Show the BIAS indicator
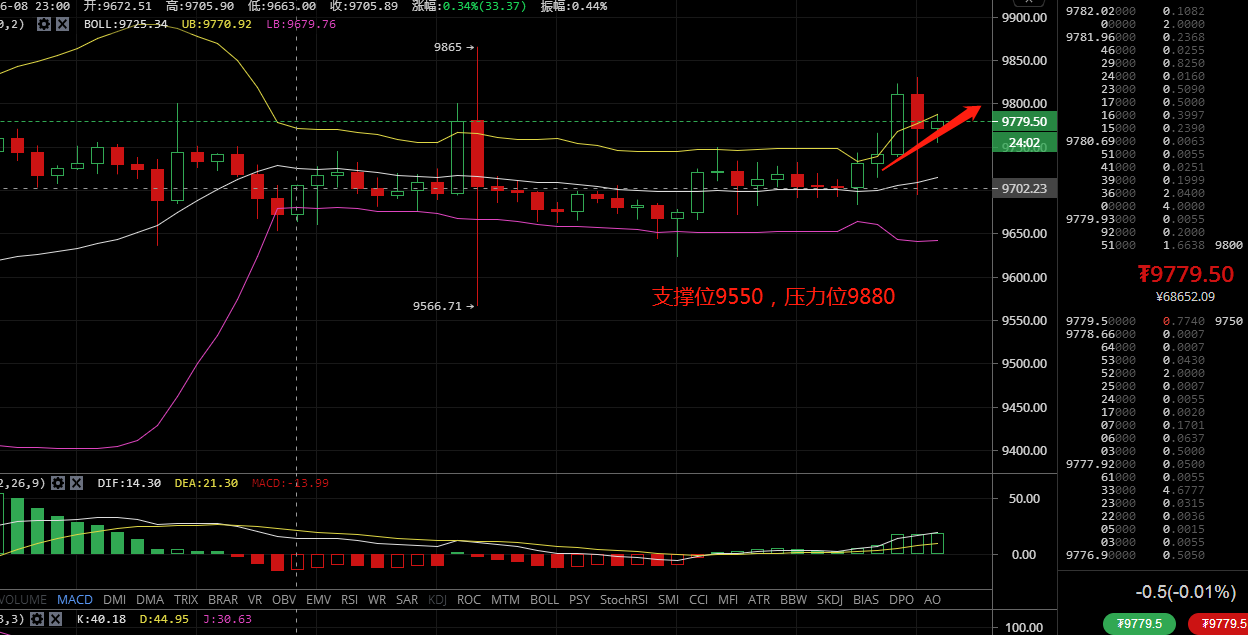Viewport: 1248px width, 635px height. (x=866, y=600)
